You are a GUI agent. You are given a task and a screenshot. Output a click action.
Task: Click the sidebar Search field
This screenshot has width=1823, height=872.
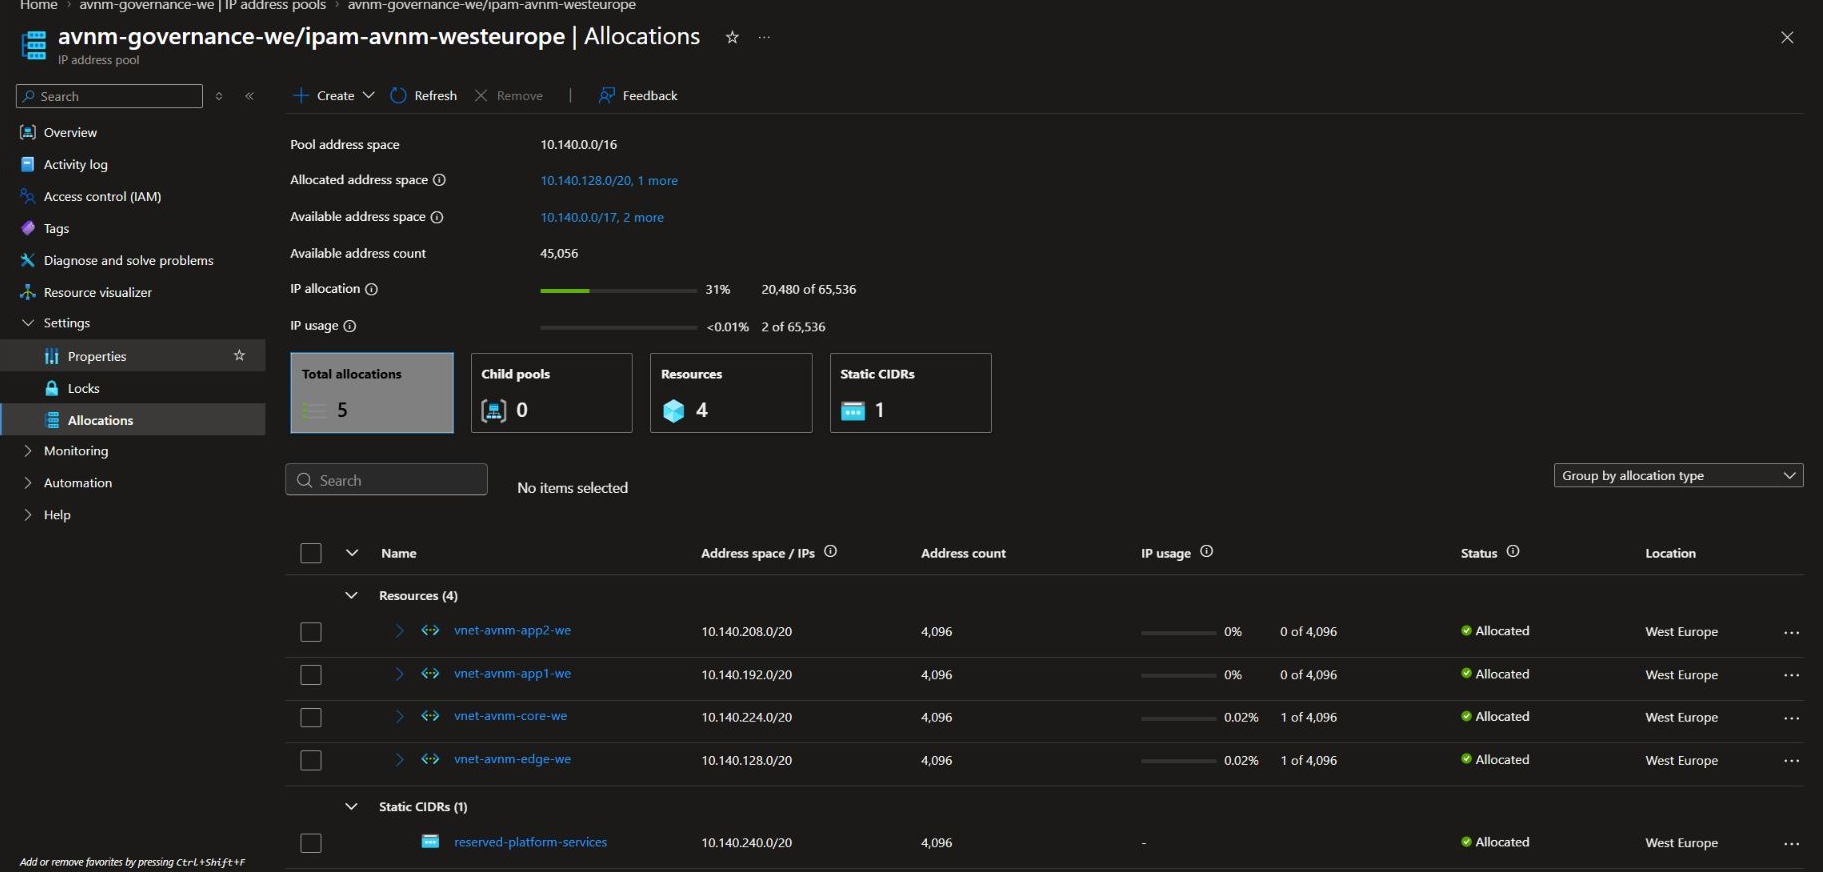click(x=109, y=96)
